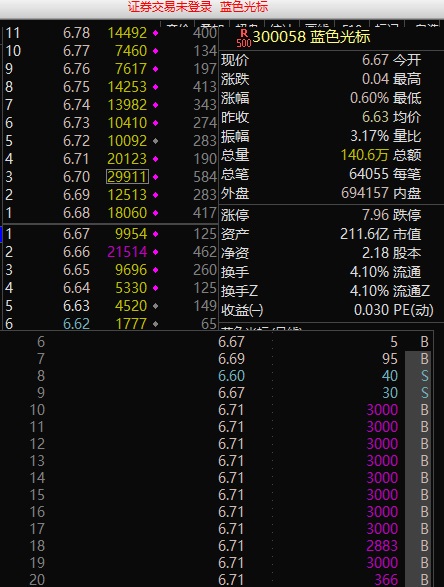Click the 蓝色光标 name in the title bar

(x=244, y=7)
